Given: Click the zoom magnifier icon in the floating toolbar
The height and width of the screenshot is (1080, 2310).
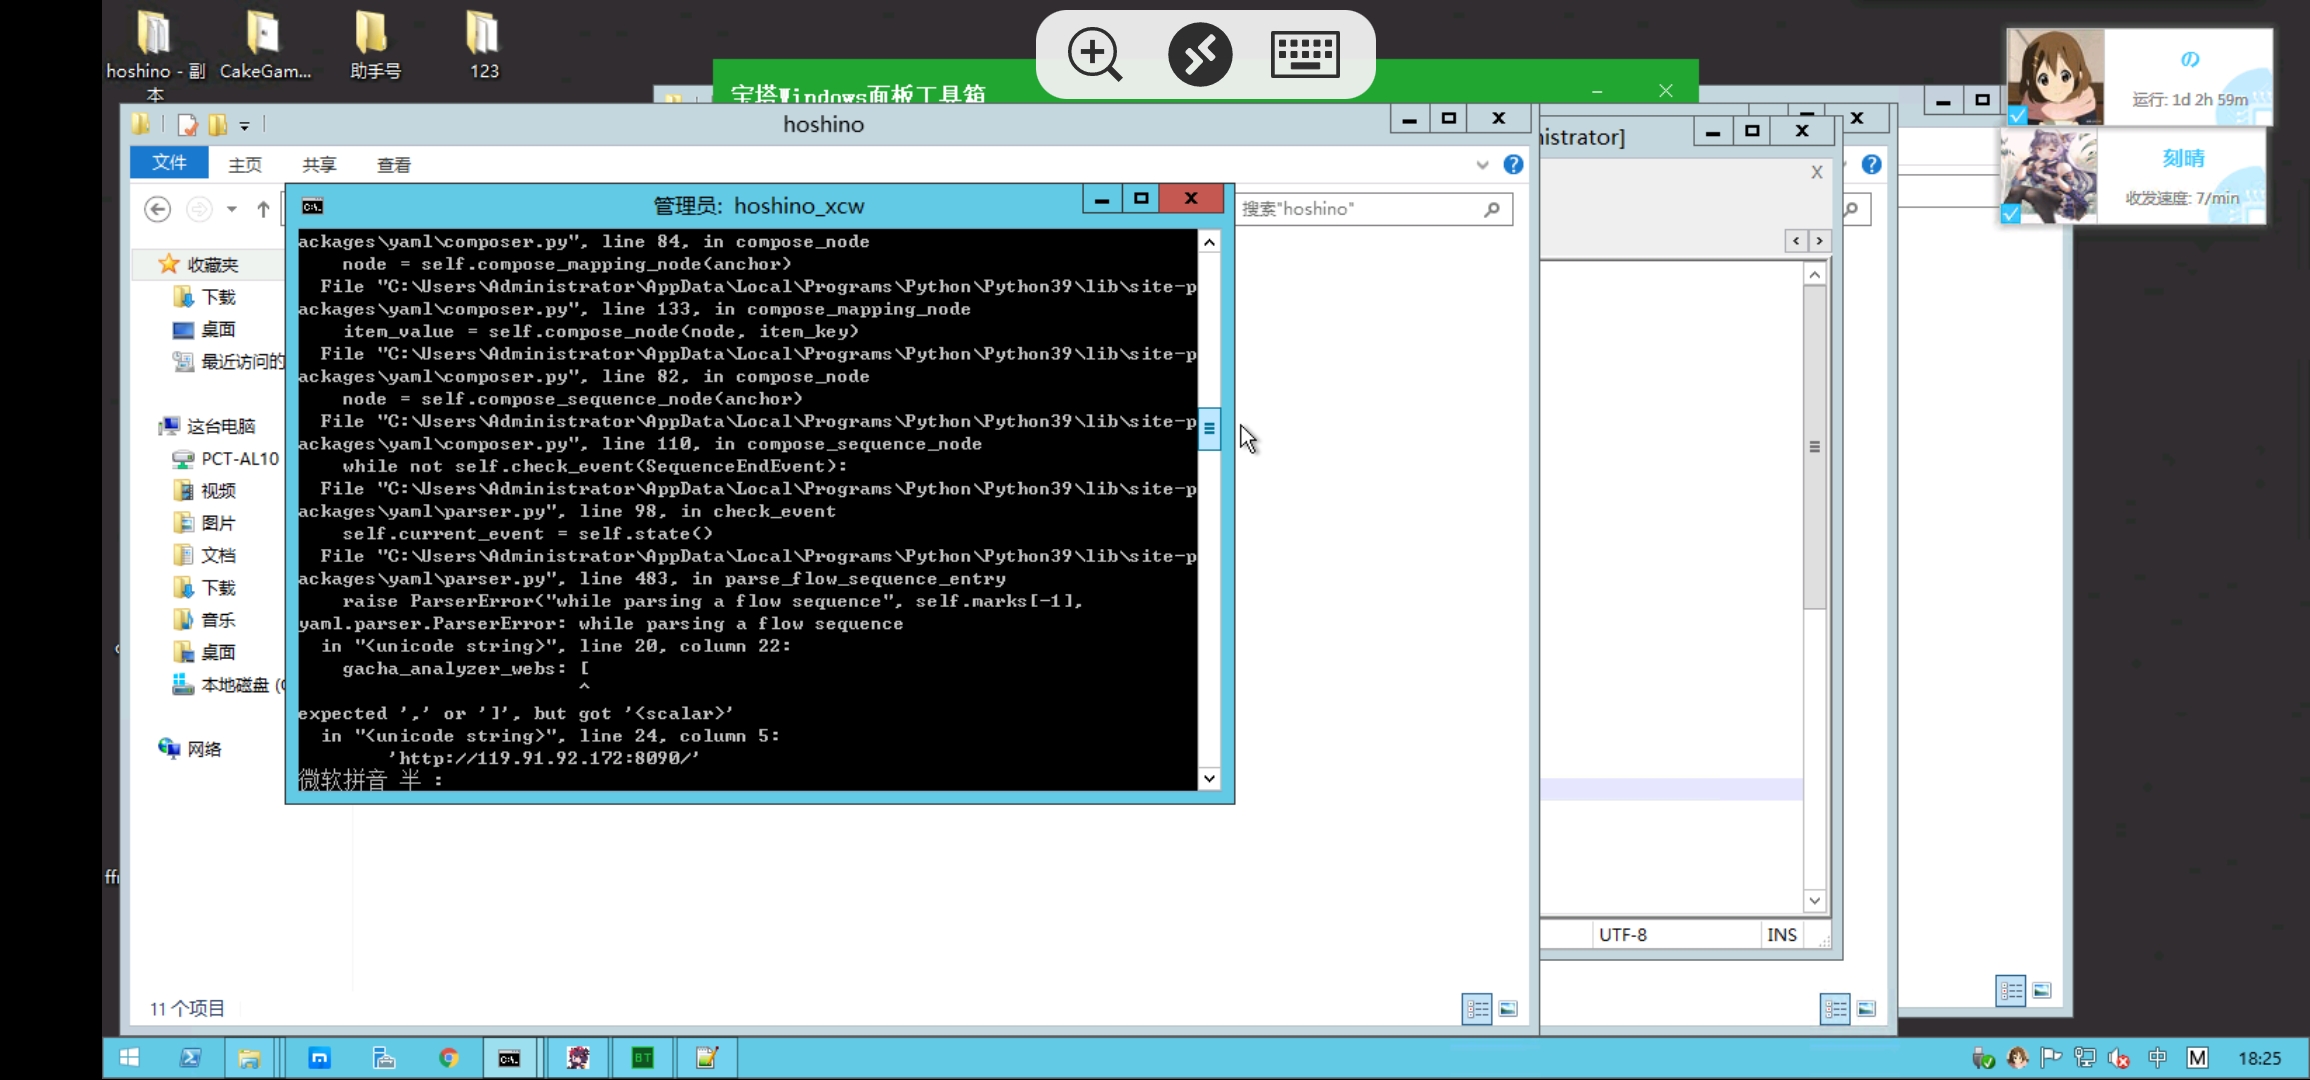Looking at the screenshot, I should click(x=1093, y=55).
